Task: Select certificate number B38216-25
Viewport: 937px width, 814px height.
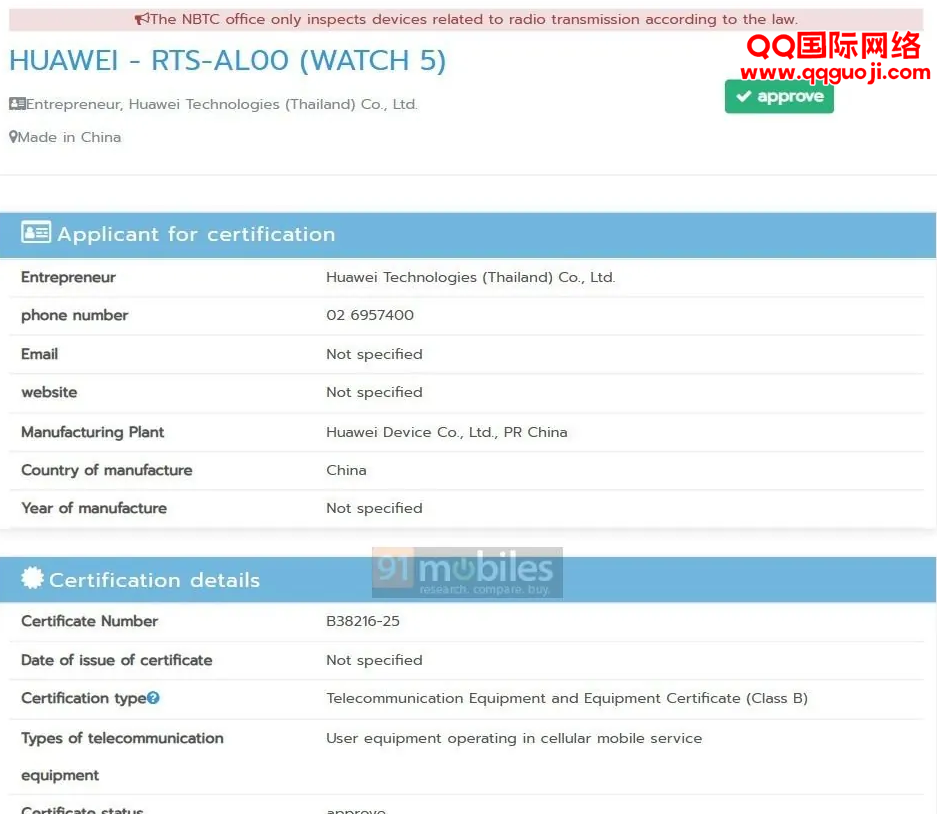Action: pyautogui.click(x=363, y=621)
